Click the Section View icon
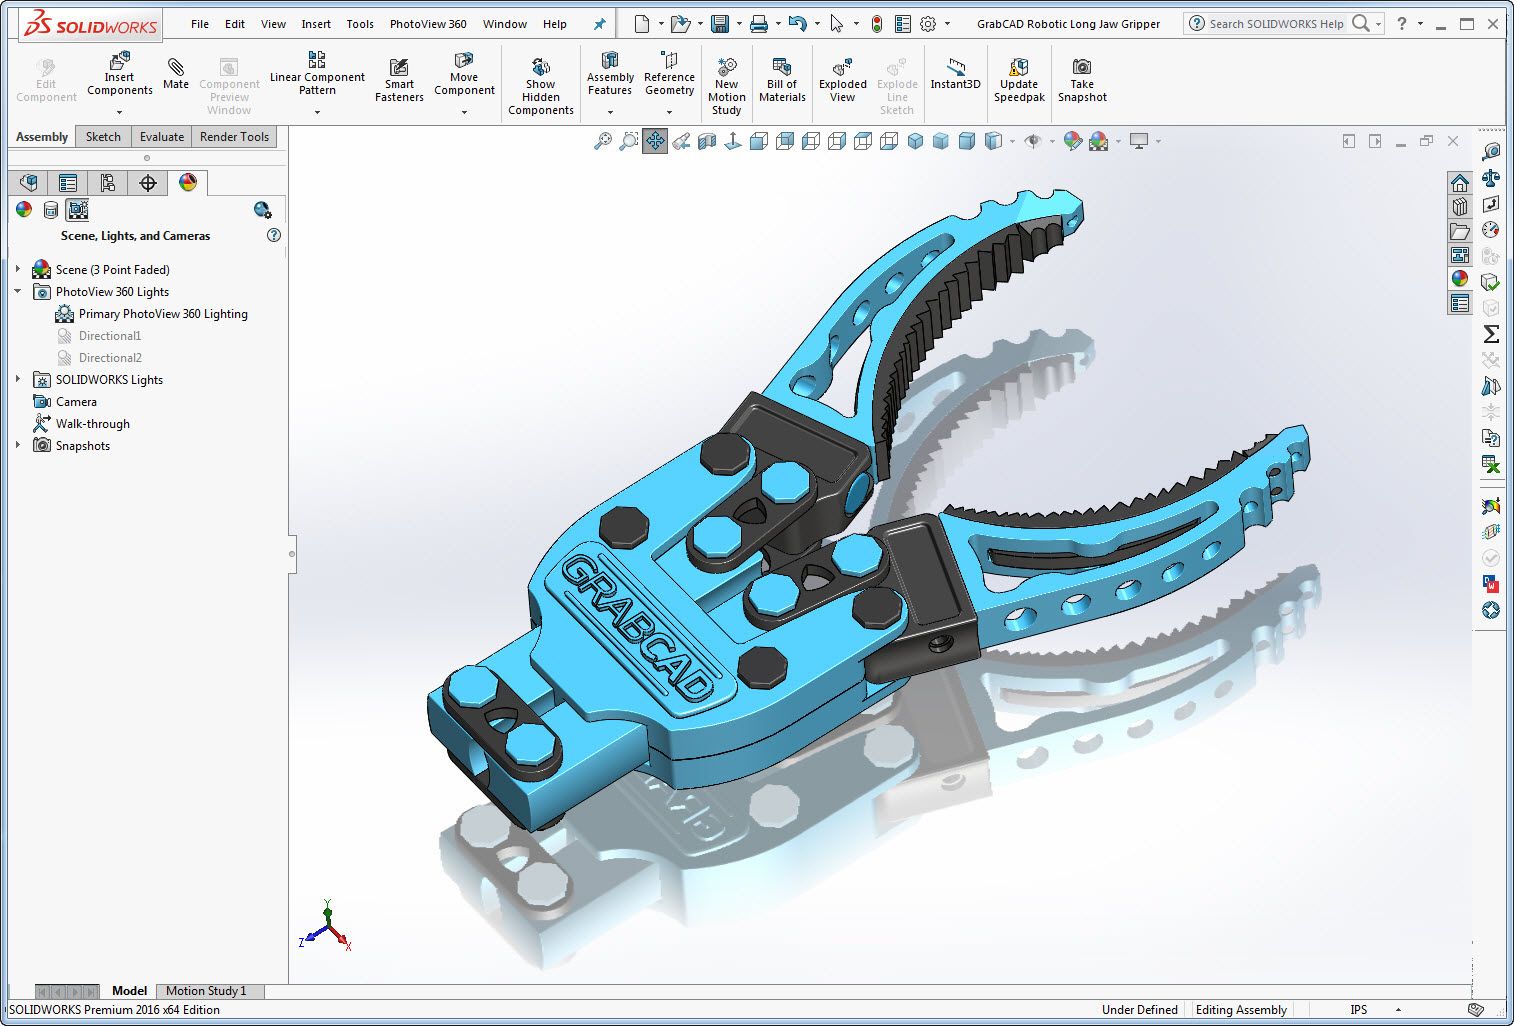 707,141
